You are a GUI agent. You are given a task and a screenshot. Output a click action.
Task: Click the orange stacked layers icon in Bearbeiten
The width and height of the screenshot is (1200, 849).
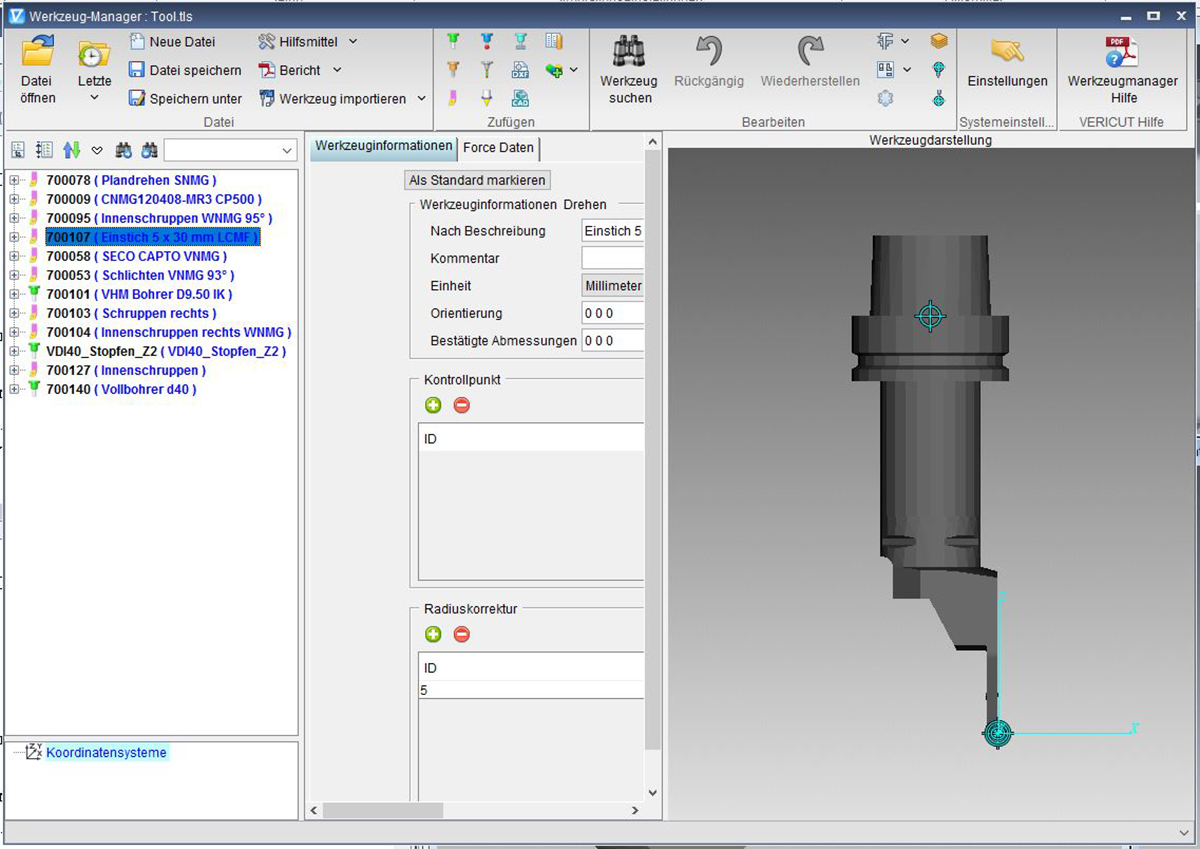[938, 42]
